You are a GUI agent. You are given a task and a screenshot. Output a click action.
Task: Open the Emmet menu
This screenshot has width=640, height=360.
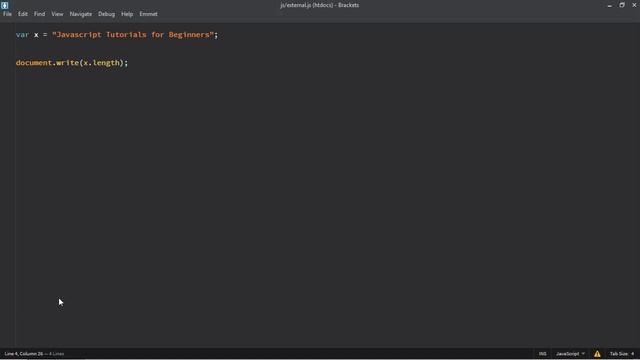tap(148, 14)
